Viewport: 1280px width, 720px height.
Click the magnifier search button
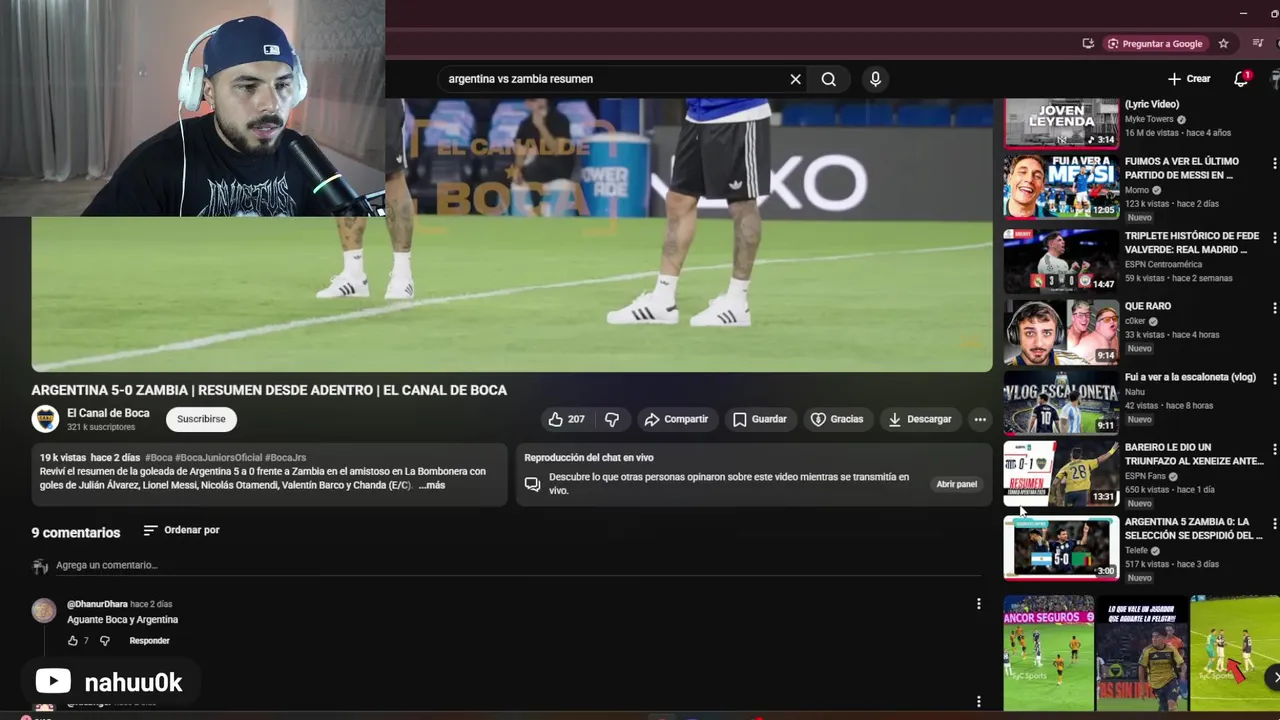(x=829, y=79)
